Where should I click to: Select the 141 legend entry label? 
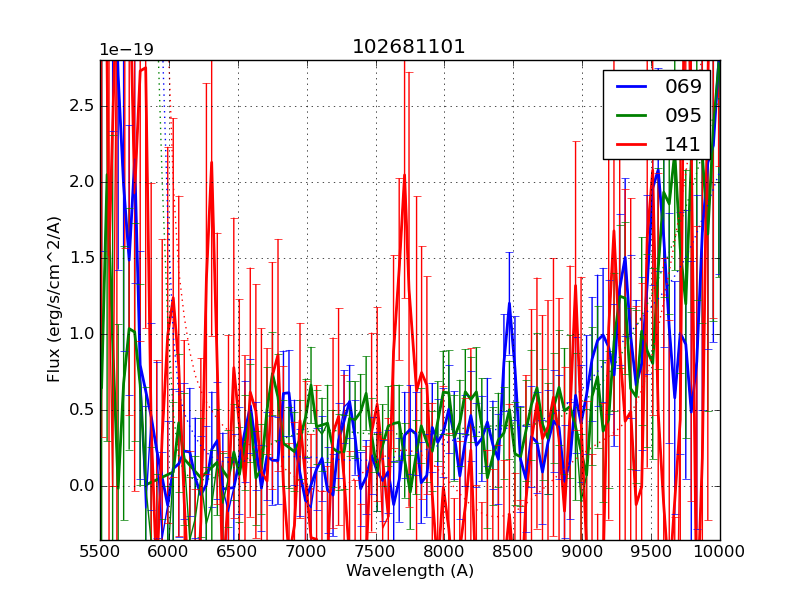coord(683,144)
